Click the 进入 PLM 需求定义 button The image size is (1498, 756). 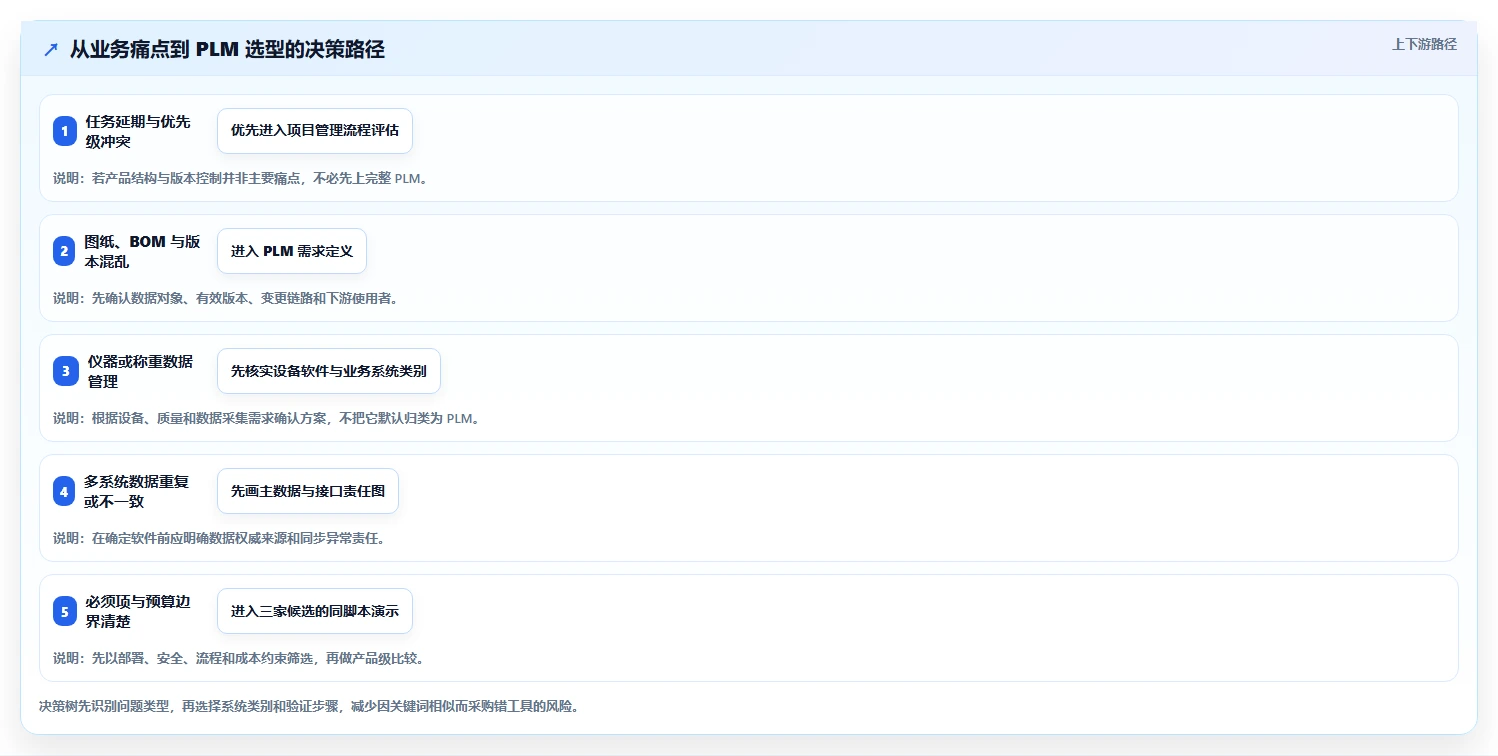click(x=292, y=251)
